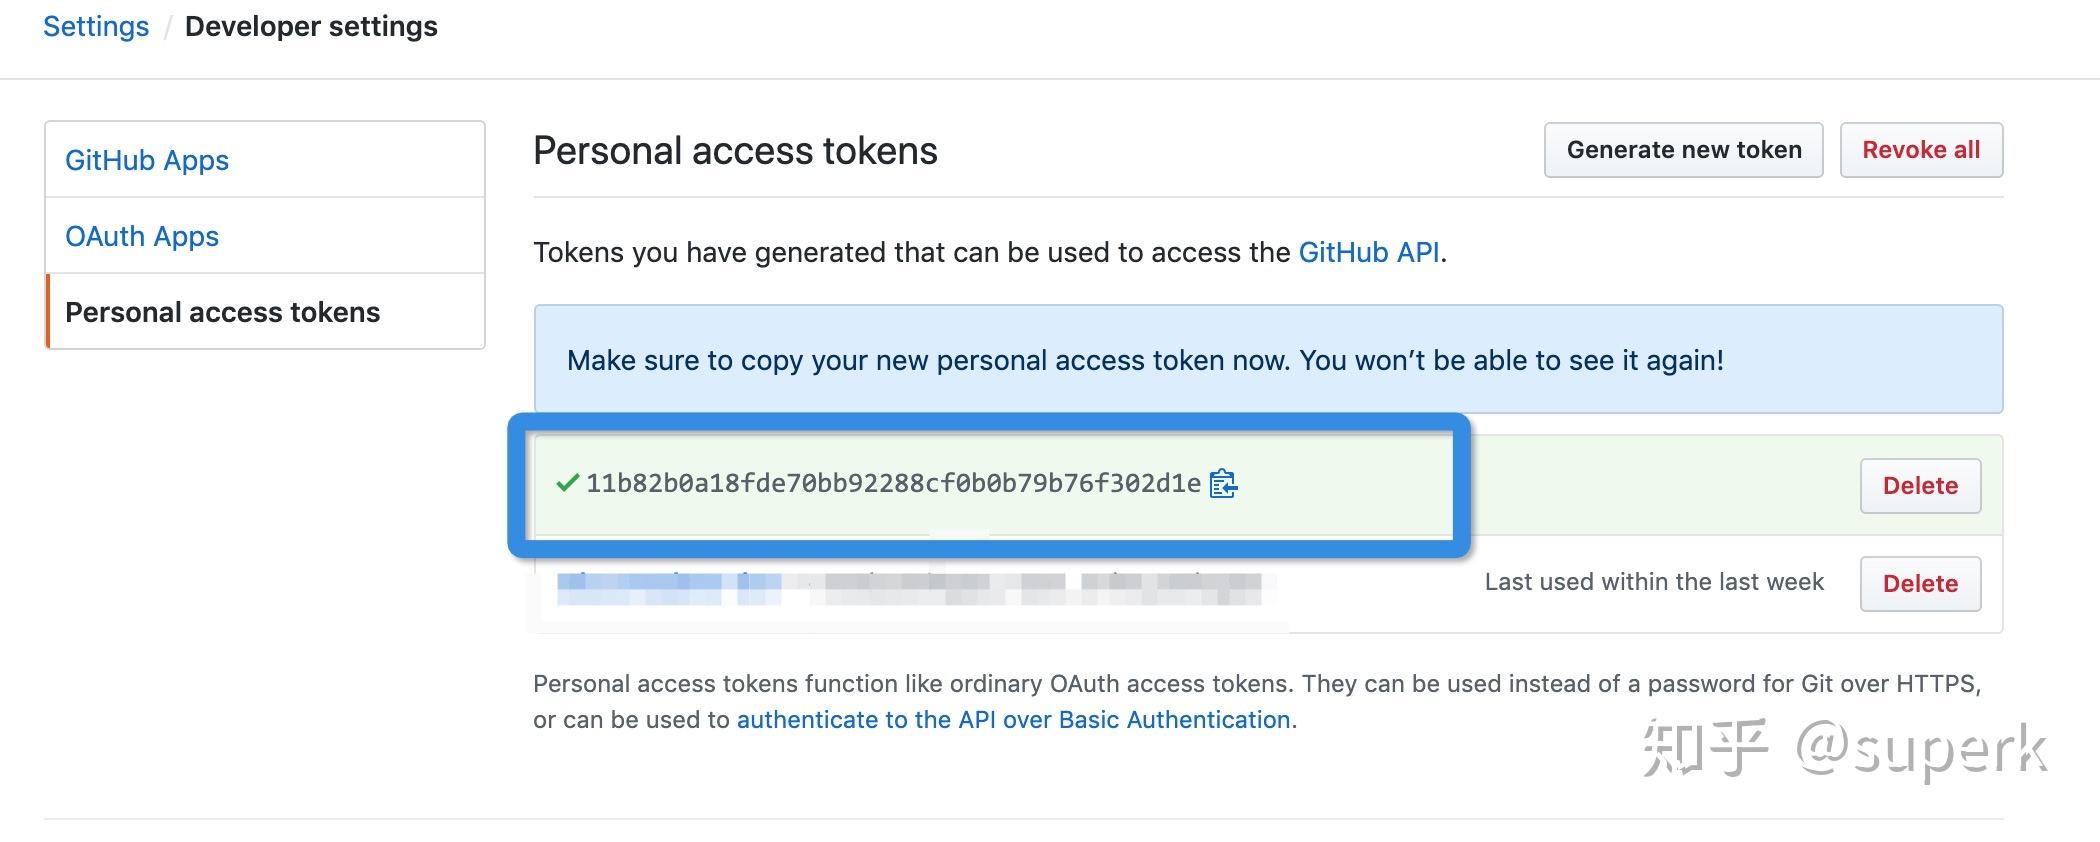Click the Last used within the last week text
Image resolution: width=2100 pixels, height=842 pixels.
(x=1654, y=582)
